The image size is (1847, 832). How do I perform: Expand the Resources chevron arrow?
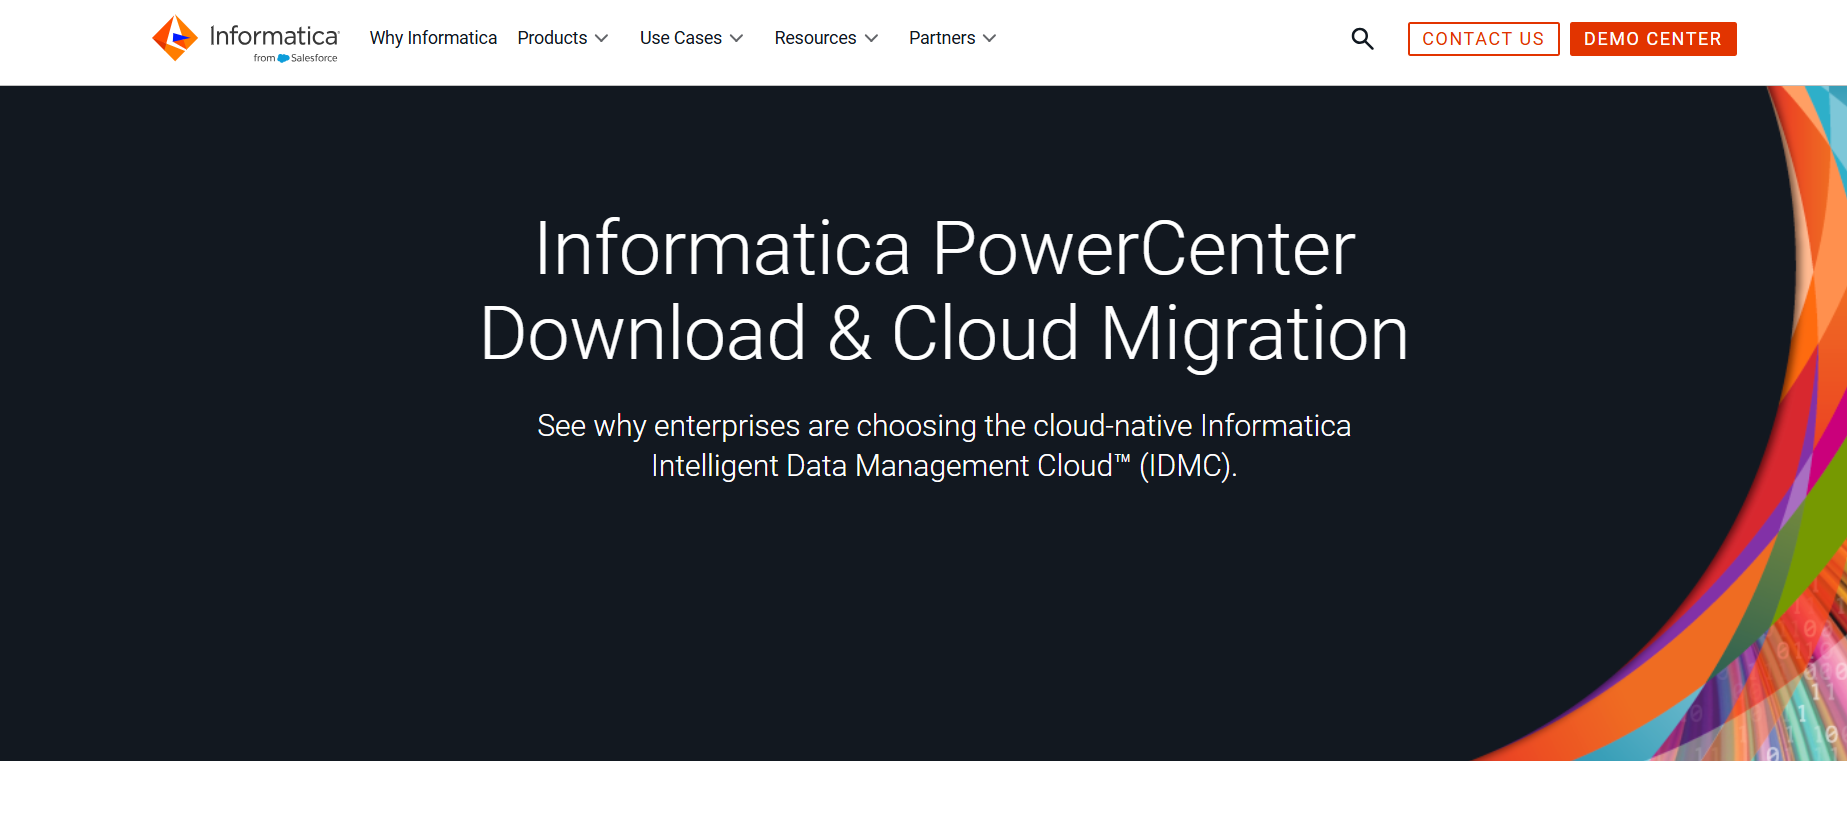pos(871,39)
